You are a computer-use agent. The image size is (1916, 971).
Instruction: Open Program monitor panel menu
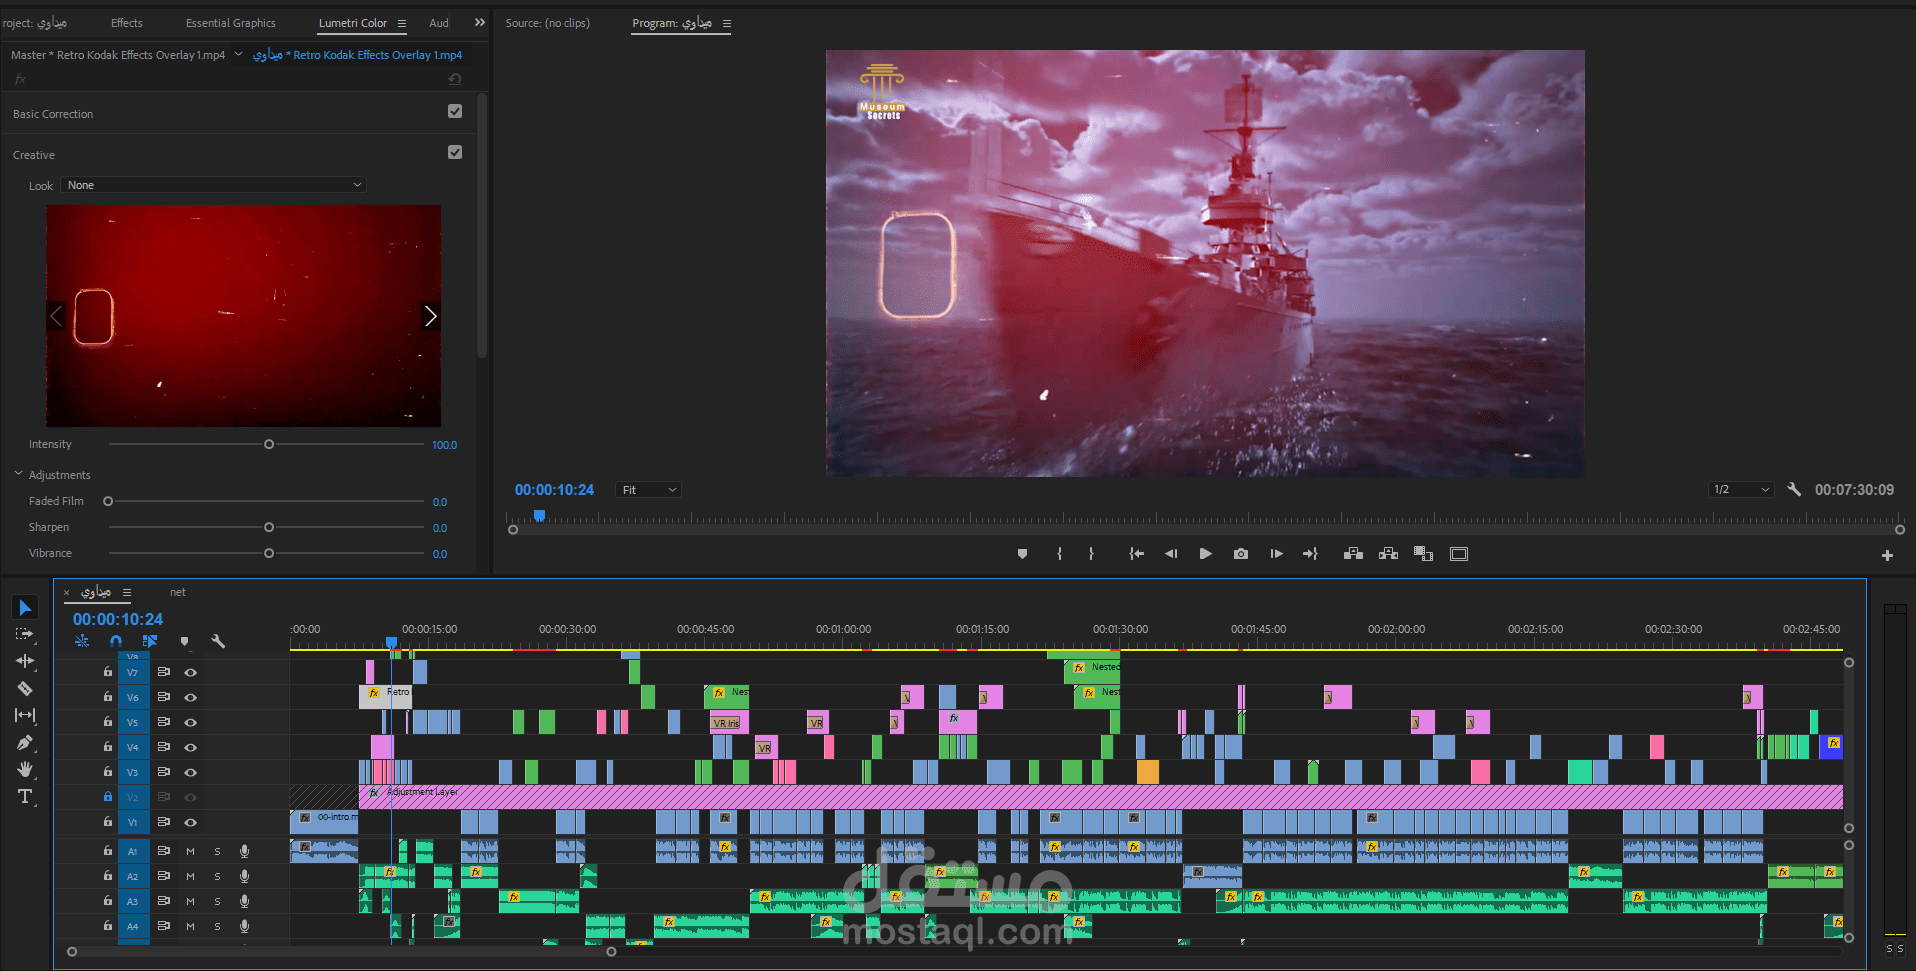[727, 23]
